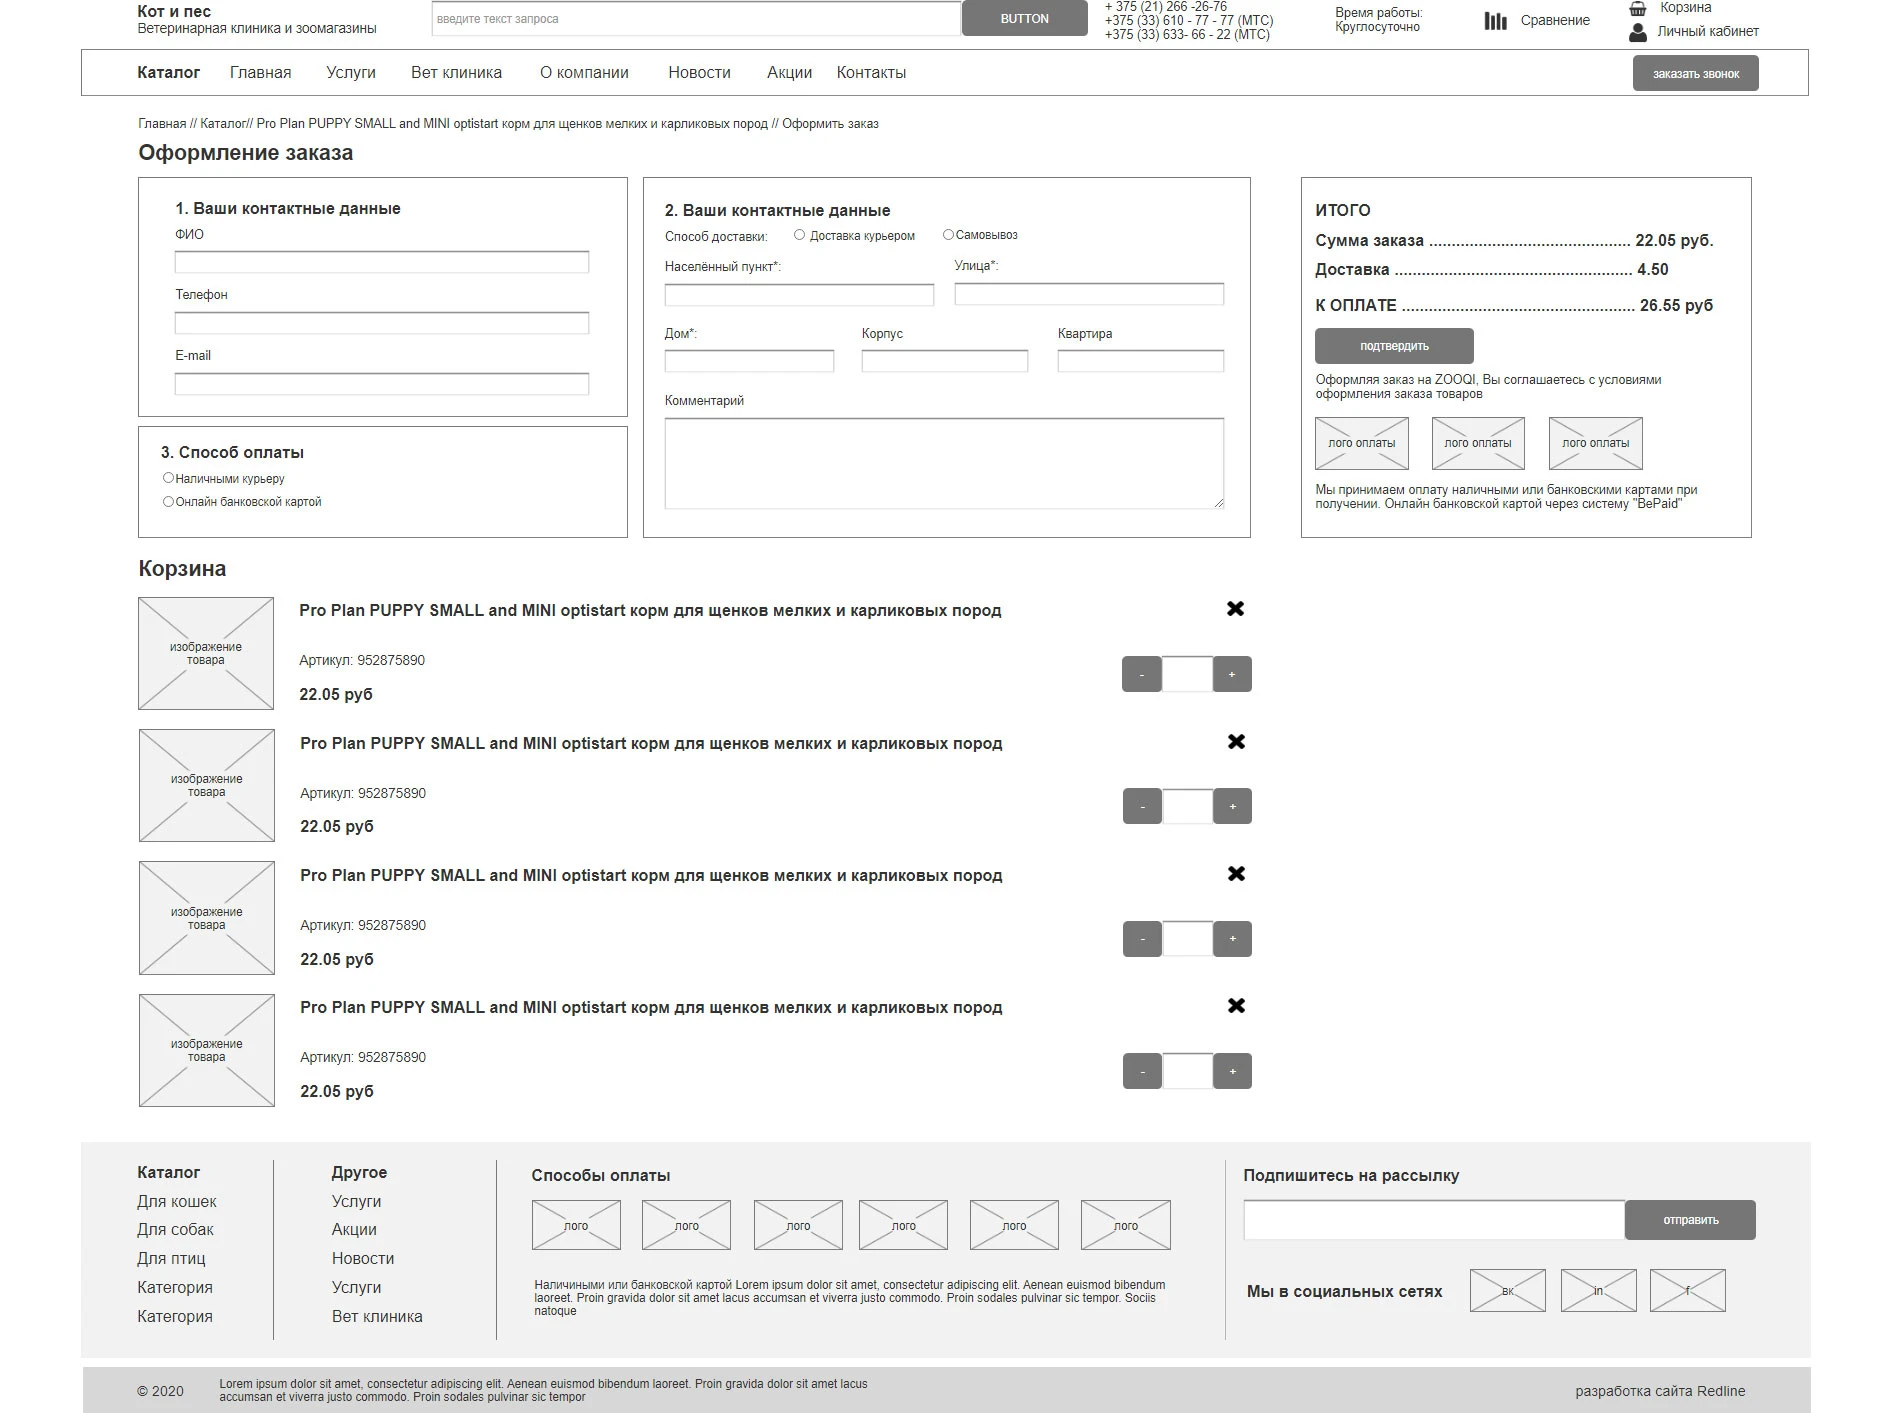Viewport: 1896px width, 1413px height.
Task: Remove the third cart item with X
Action: tap(1236, 874)
